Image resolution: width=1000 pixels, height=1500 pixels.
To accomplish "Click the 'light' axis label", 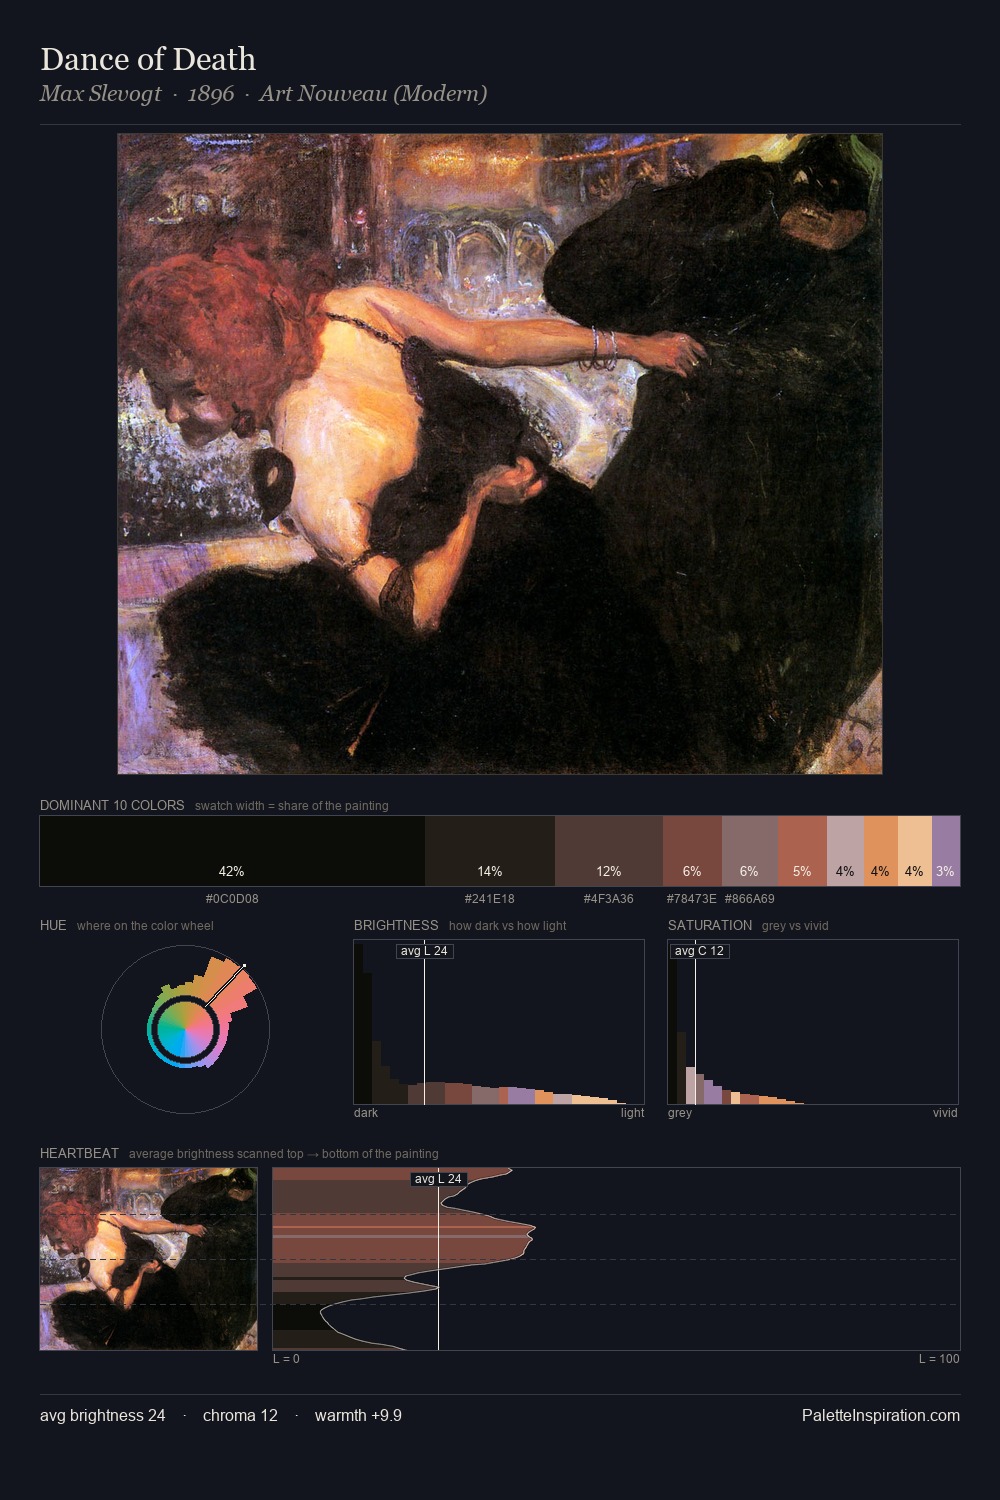I will [632, 1113].
